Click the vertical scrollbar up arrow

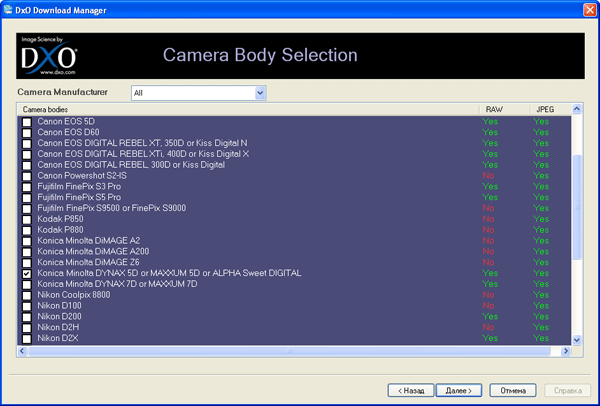click(x=577, y=109)
